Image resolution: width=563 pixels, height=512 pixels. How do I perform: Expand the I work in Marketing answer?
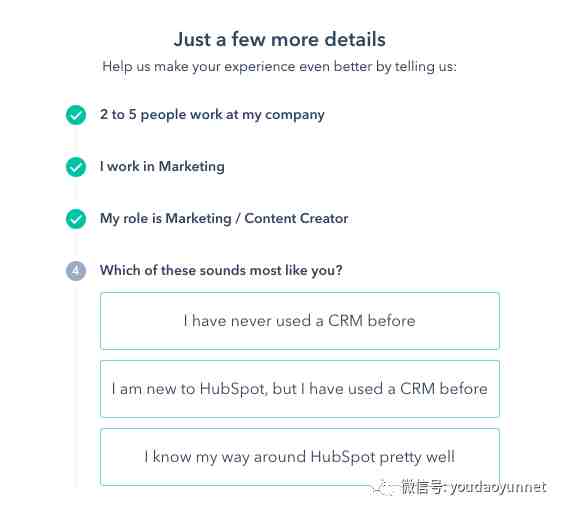[x=162, y=167]
